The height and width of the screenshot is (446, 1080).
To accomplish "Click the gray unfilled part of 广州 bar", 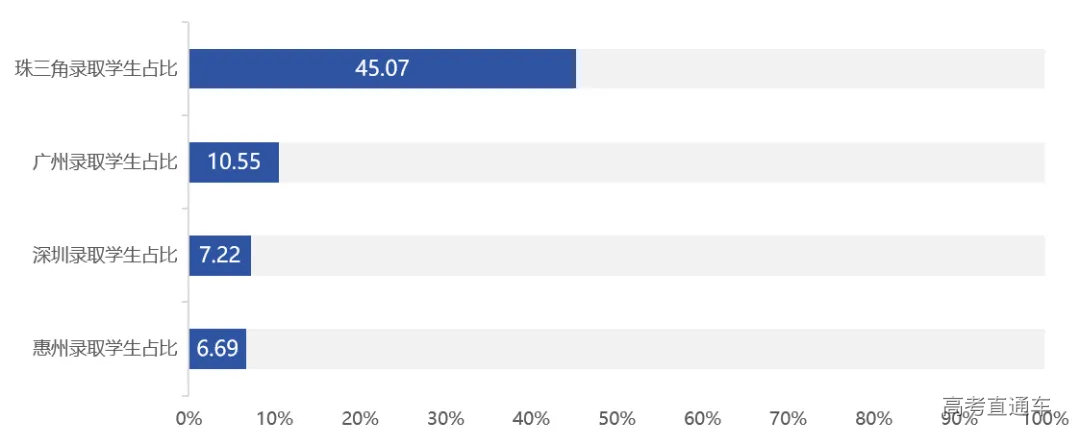I will 660,162.
